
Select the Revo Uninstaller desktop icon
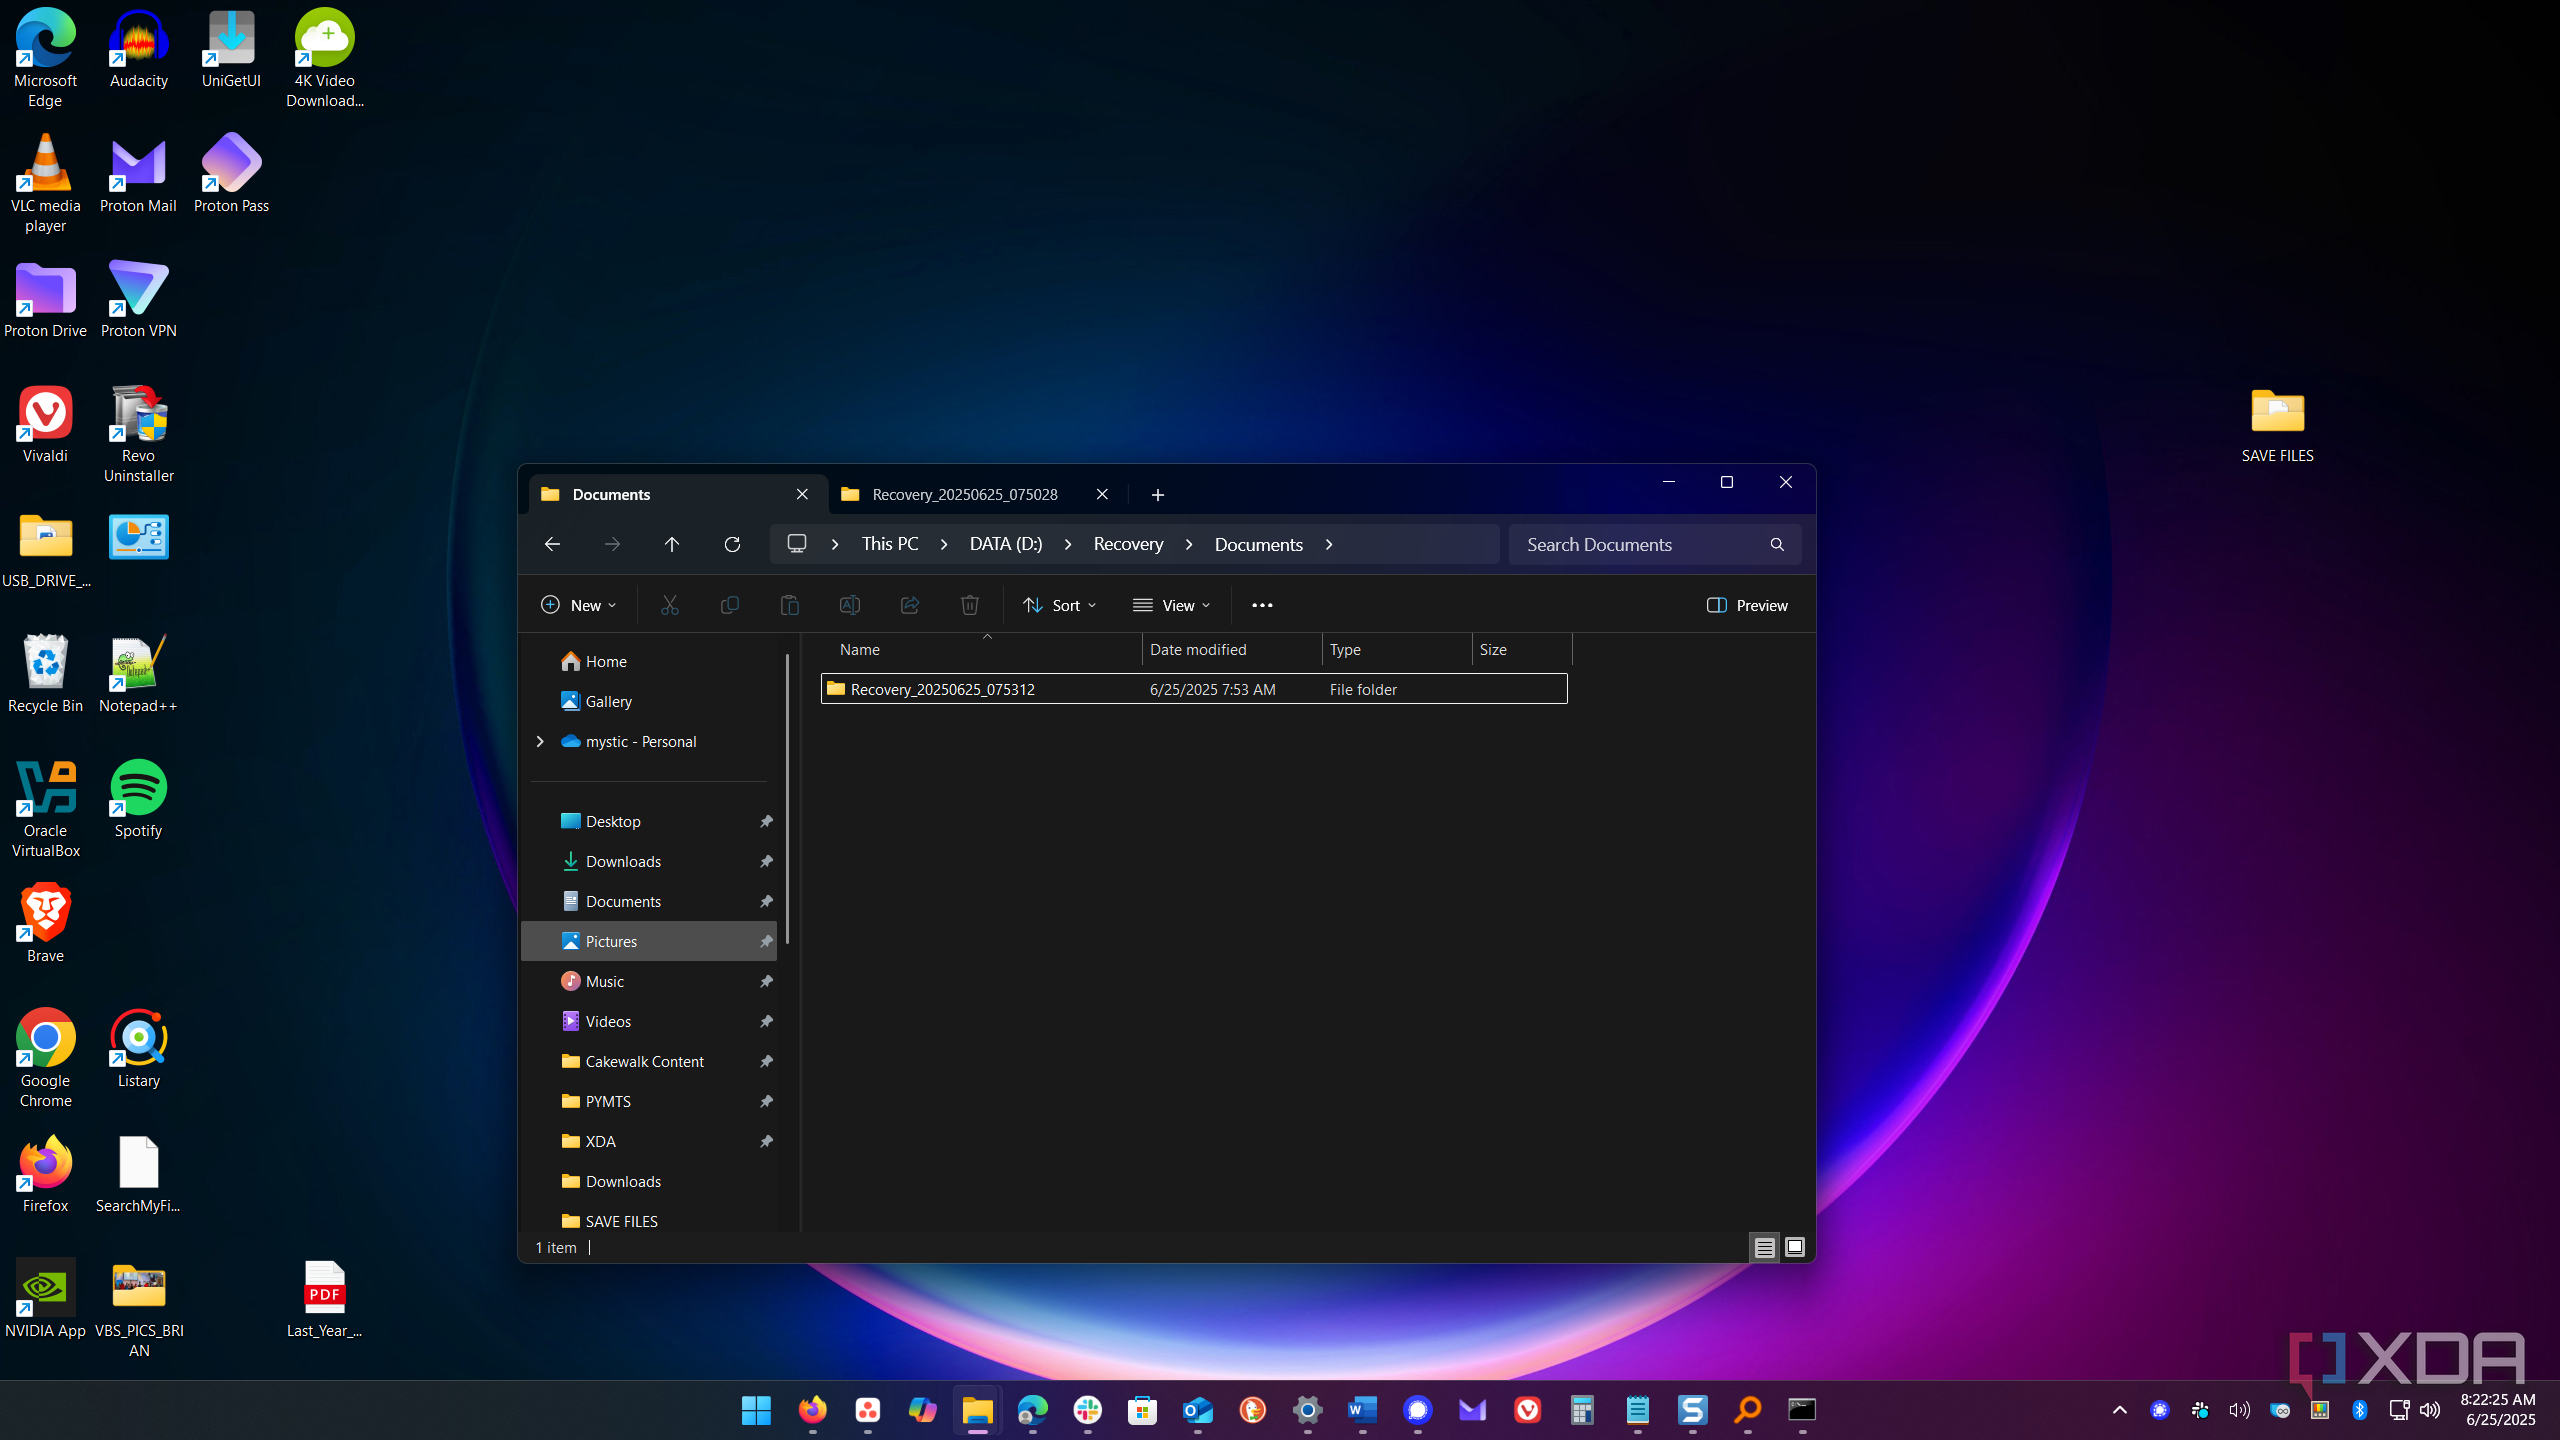pyautogui.click(x=138, y=433)
